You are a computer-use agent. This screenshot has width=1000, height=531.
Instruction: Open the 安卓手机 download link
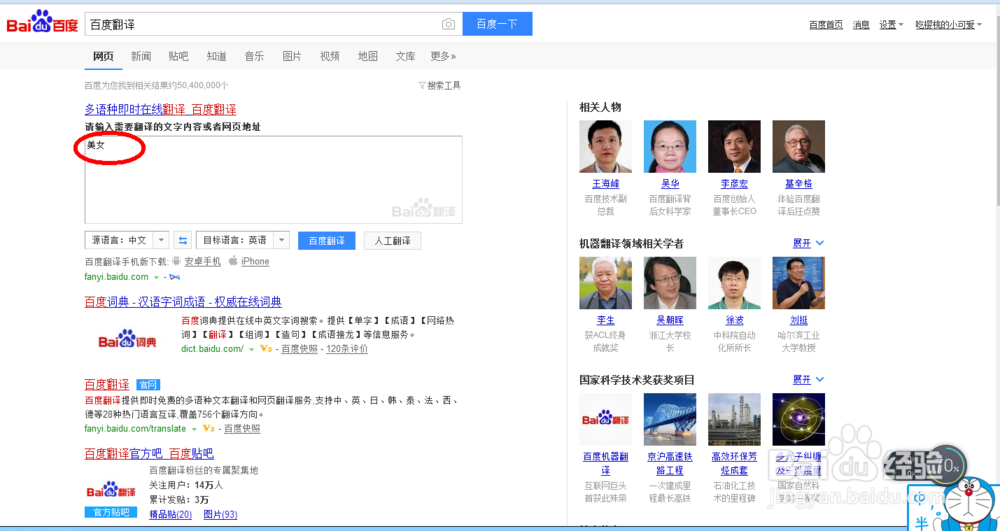pyautogui.click(x=202, y=261)
